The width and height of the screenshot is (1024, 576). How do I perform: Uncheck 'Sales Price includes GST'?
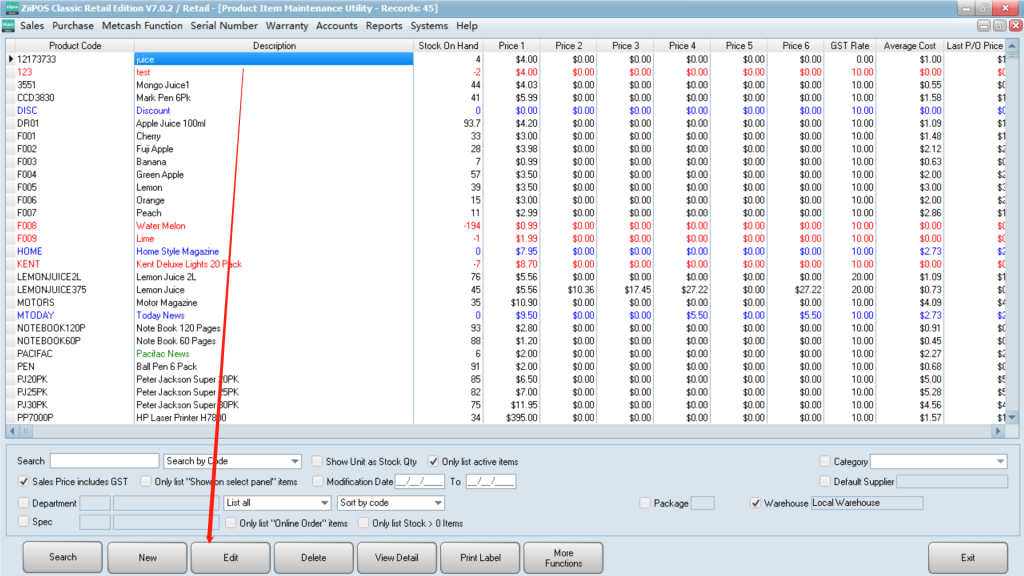pyautogui.click(x=24, y=481)
